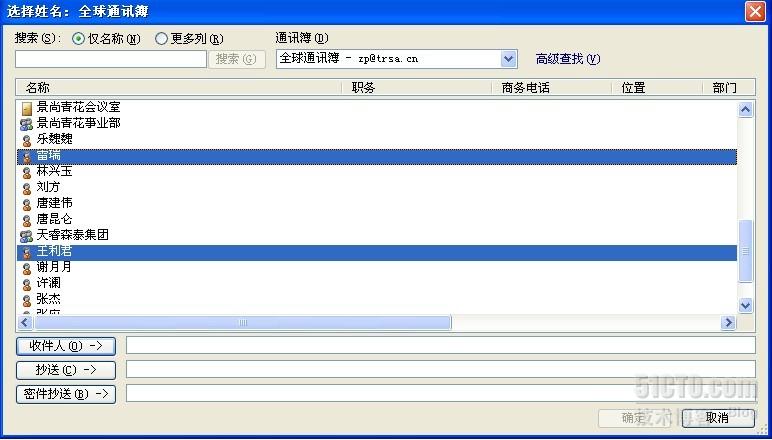Image resolution: width=772 pixels, height=440 pixels.
Task: Sort by the 商务电话 column header
Action: (551, 88)
